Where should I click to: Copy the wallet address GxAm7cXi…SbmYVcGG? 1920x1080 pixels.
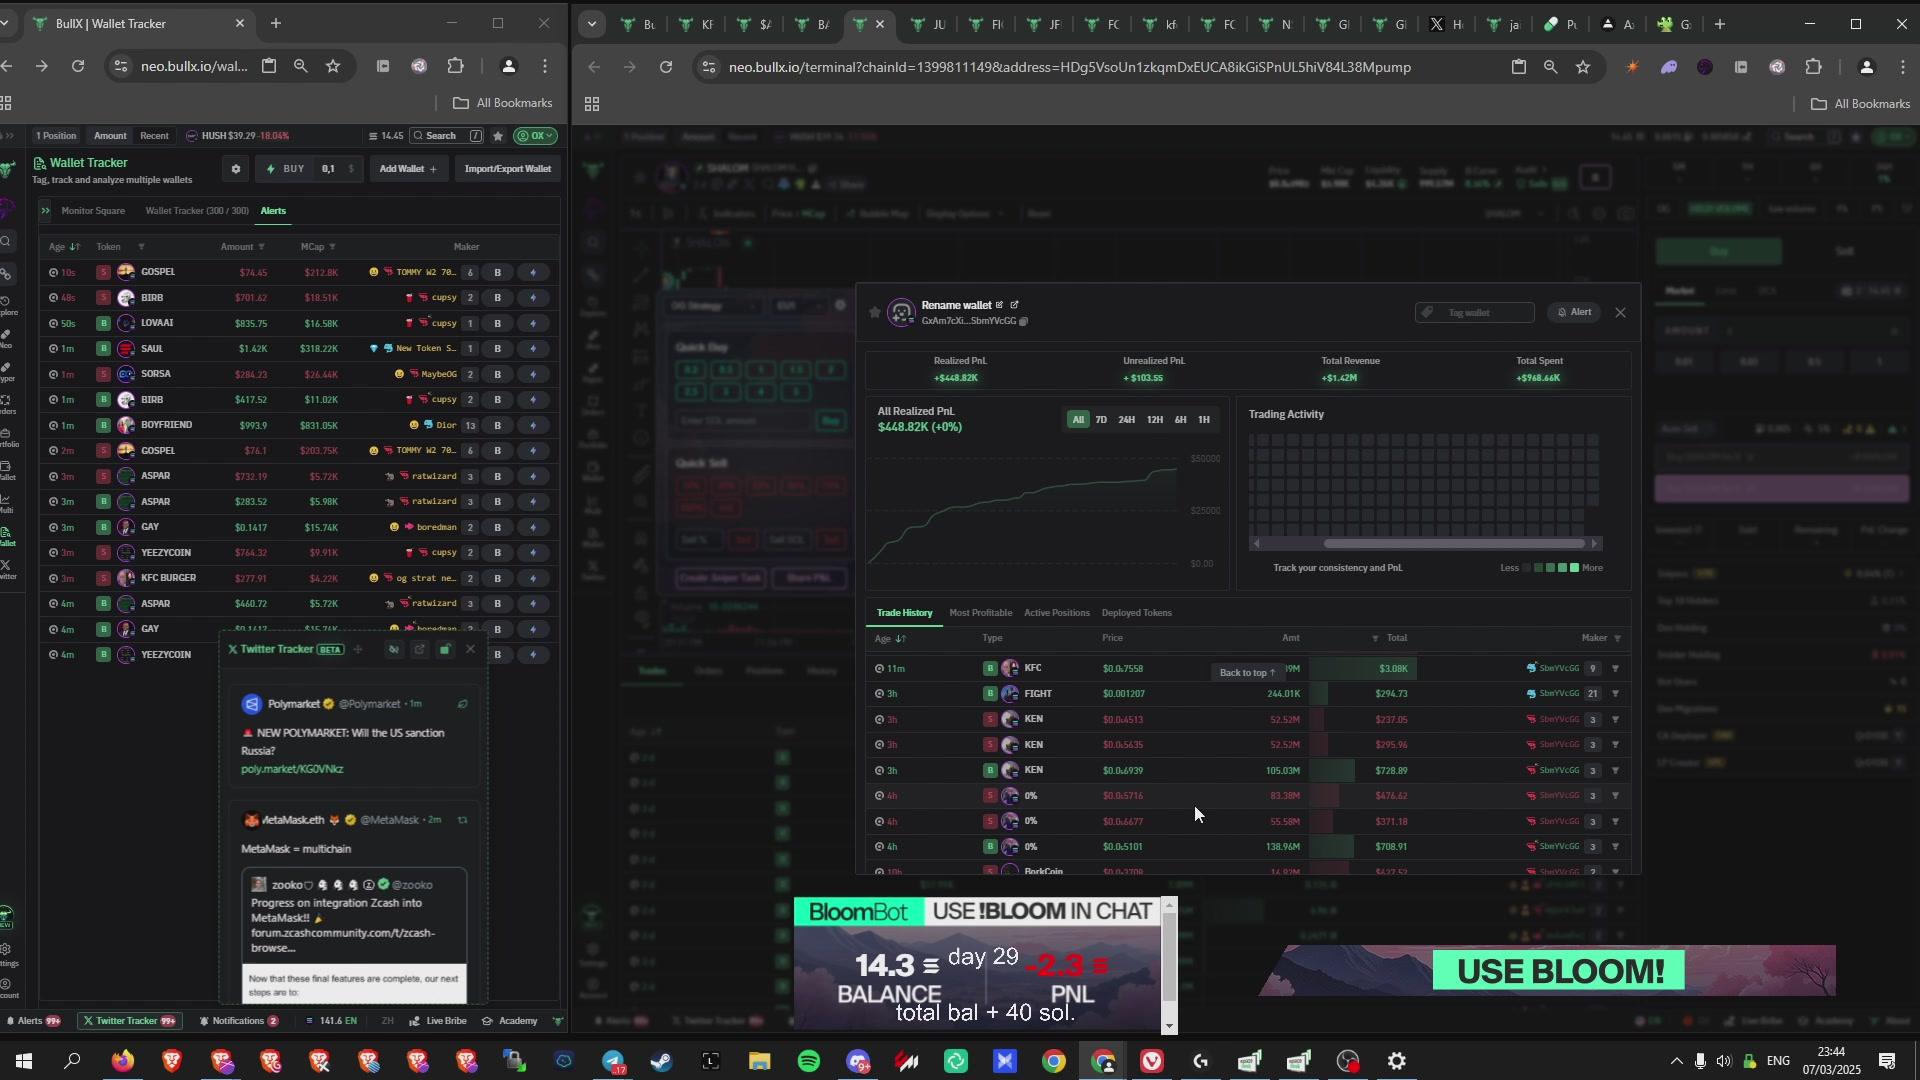pyautogui.click(x=1023, y=322)
